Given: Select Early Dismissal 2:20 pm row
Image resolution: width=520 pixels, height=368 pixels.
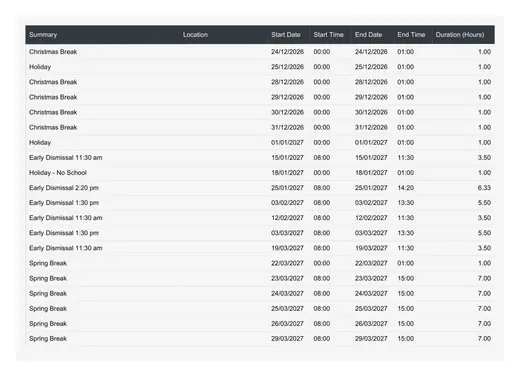Looking at the screenshot, I should click(260, 188).
